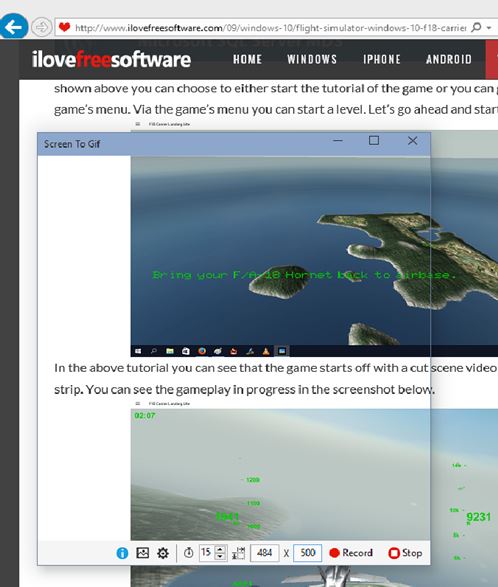Close the Screen To Gif window
This screenshot has height=587, width=498.
click(x=413, y=141)
